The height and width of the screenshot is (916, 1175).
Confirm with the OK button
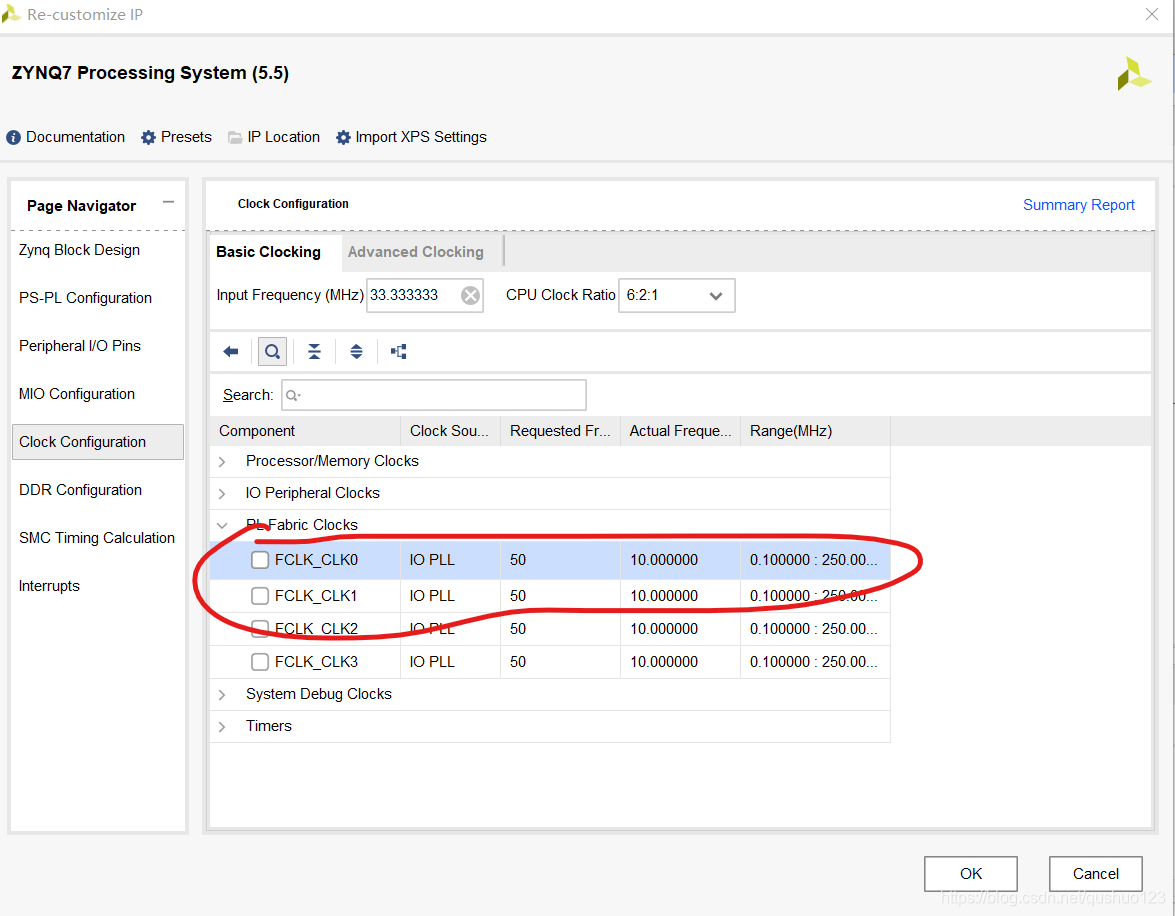[x=970, y=873]
